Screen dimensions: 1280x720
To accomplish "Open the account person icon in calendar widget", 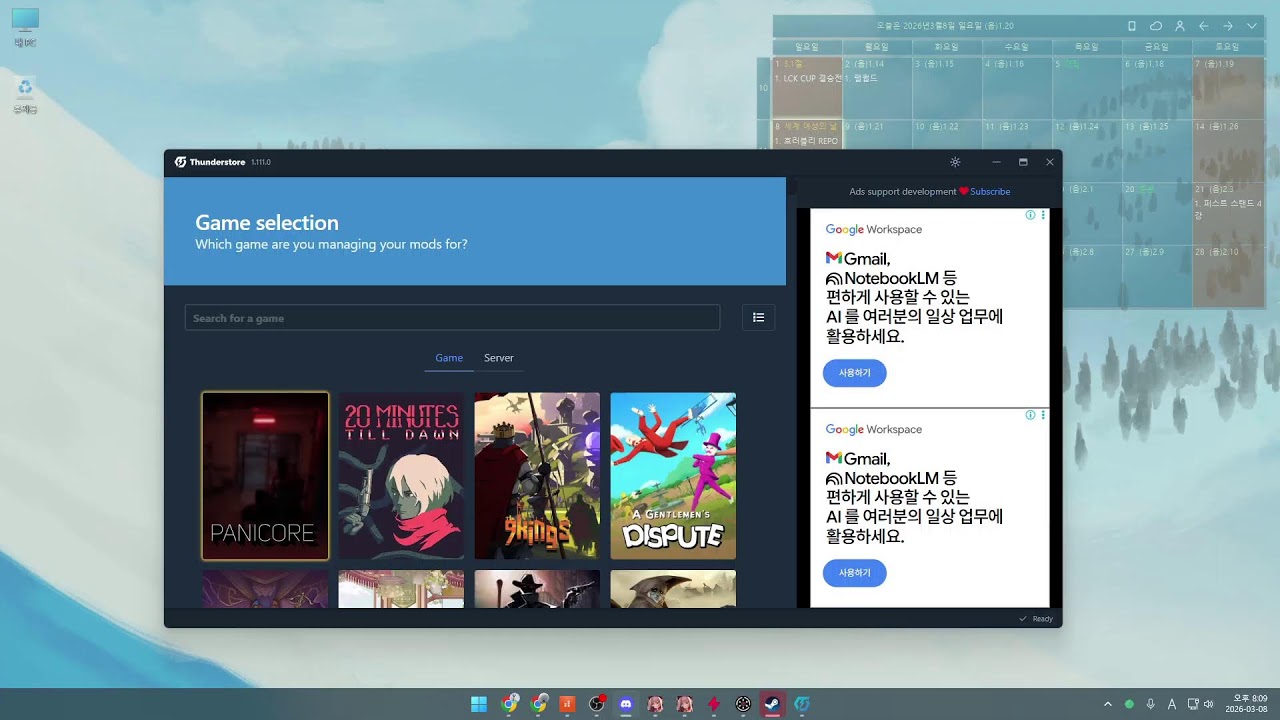I will tap(1180, 26).
